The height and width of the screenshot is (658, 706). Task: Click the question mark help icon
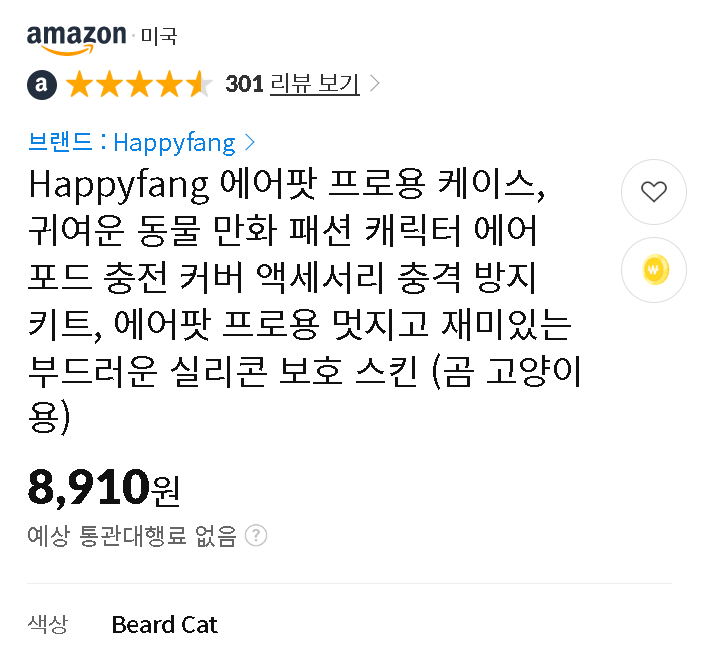pos(256,535)
